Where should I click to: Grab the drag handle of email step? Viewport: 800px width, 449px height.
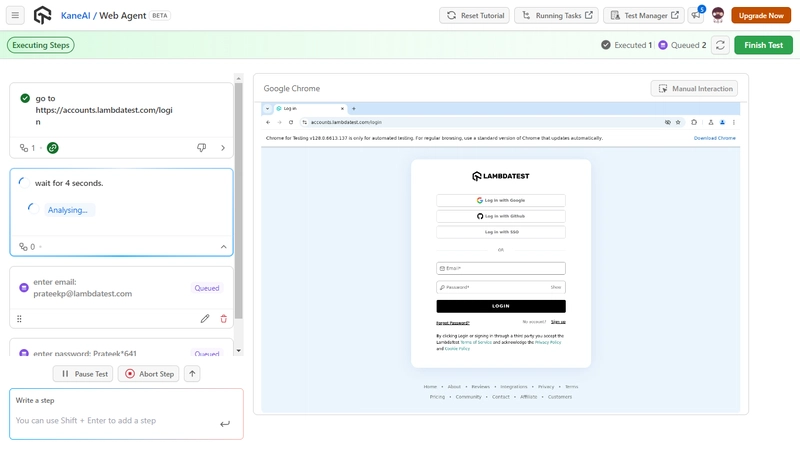click(19, 319)
